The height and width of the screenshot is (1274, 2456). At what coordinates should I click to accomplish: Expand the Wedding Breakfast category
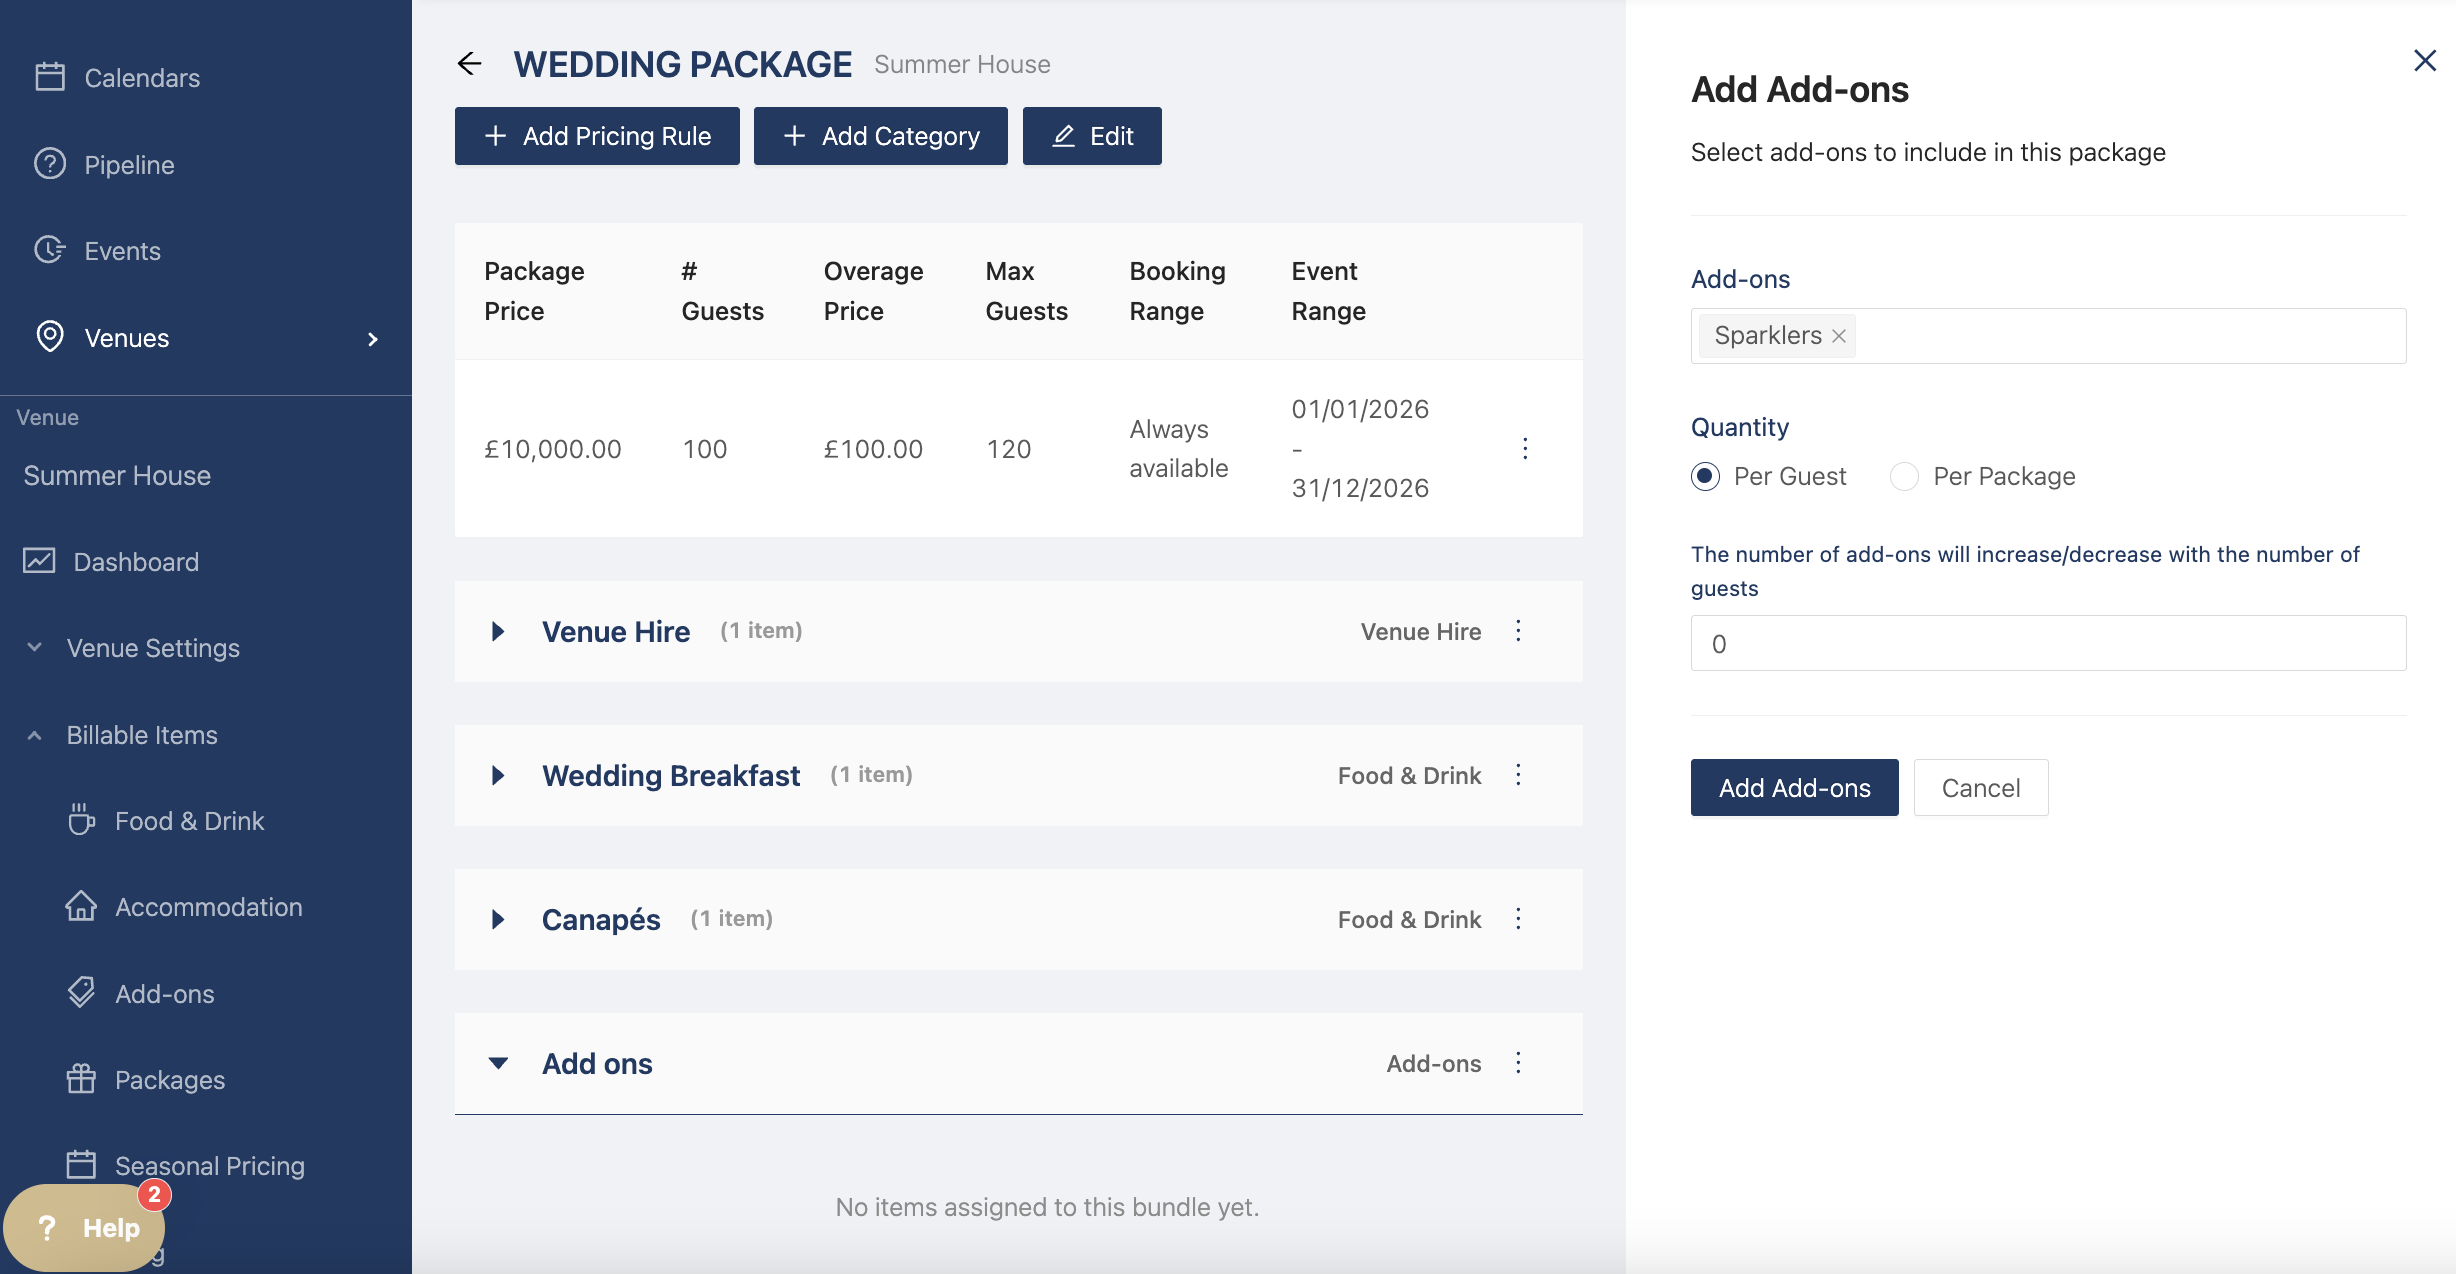point(498,775)
